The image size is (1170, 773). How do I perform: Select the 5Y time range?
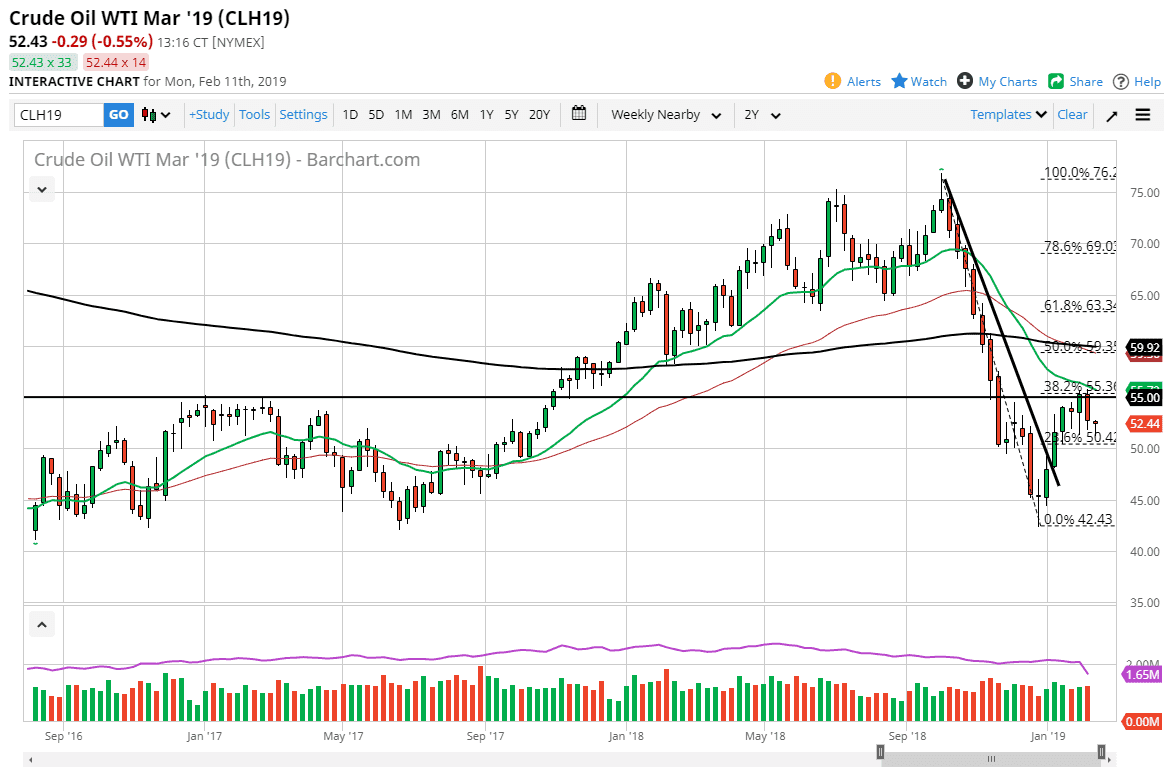(x=511, y=115)
